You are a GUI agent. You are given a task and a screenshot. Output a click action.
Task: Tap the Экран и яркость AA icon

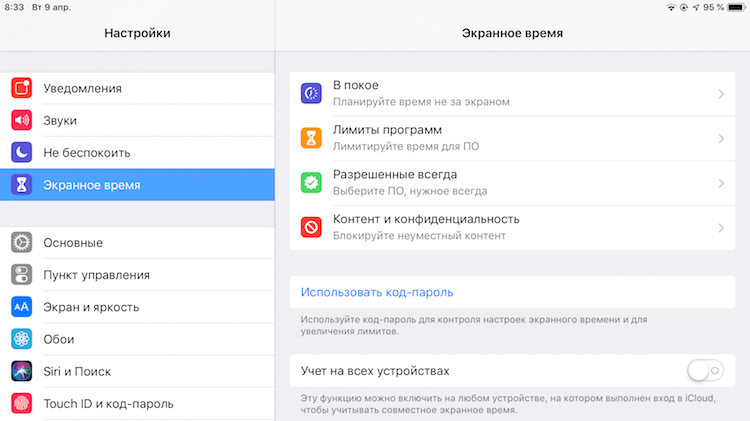click(22, 307)
